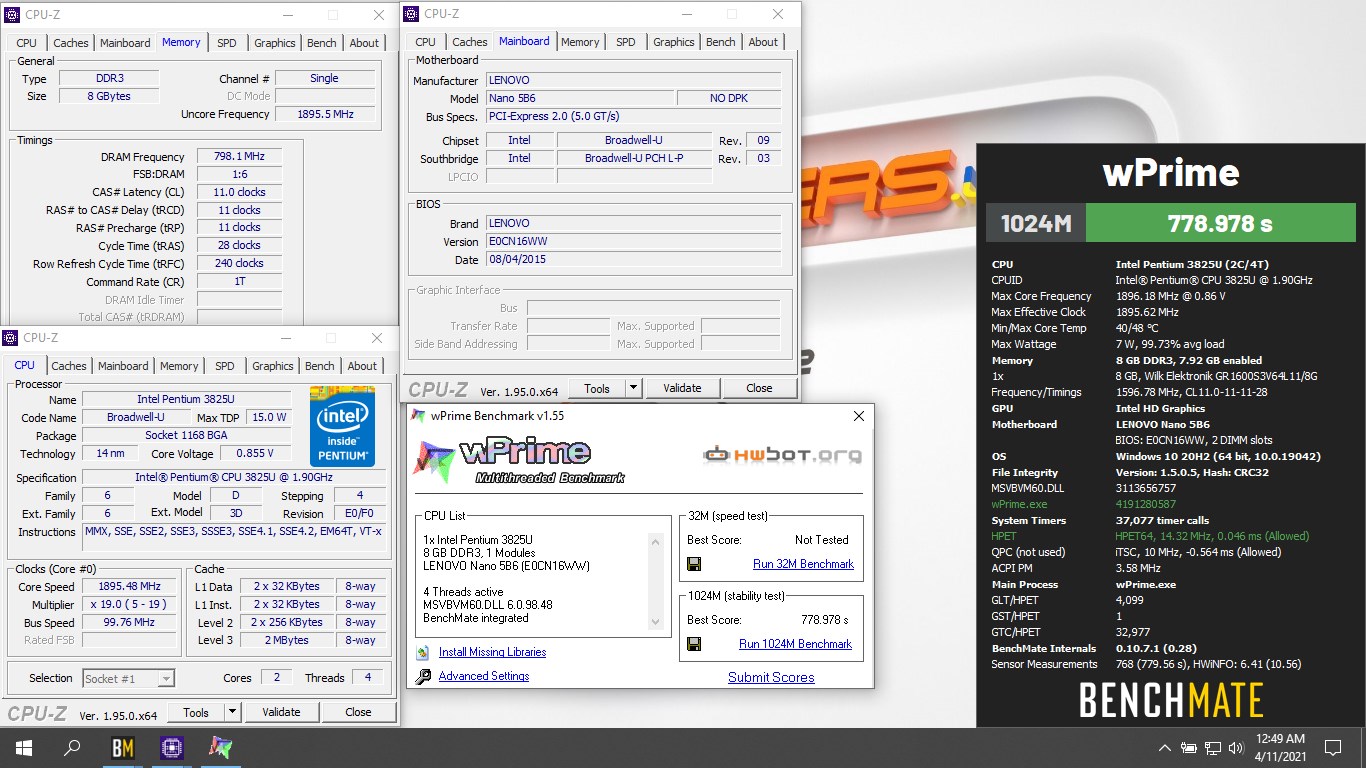
Task: Open BenchMate from the taskbar
Action: (122, 747)
